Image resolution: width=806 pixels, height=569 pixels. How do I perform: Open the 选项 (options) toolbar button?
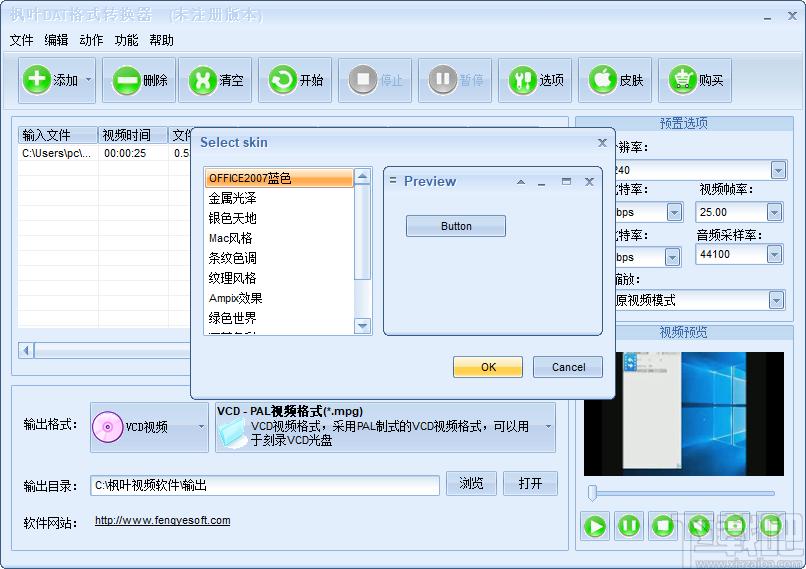(x=535, y=80)
